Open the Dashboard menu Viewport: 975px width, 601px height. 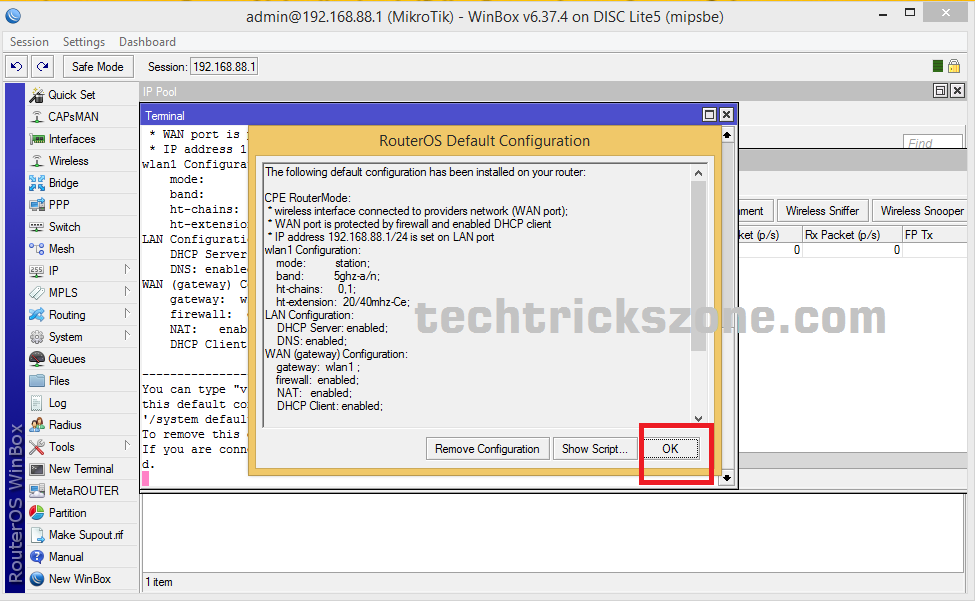[x=147, y=42]
